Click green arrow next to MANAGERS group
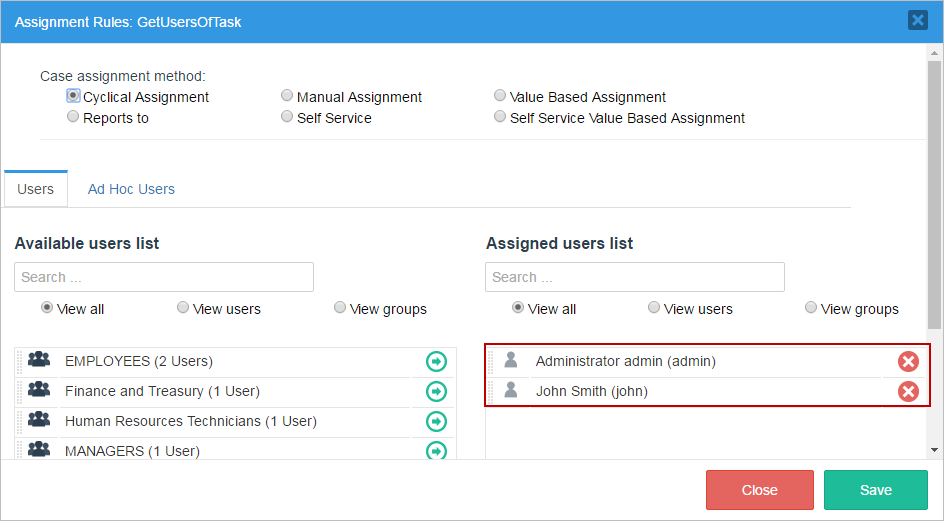Viewport: 944px width, 521px height. [x=436, y=450]
